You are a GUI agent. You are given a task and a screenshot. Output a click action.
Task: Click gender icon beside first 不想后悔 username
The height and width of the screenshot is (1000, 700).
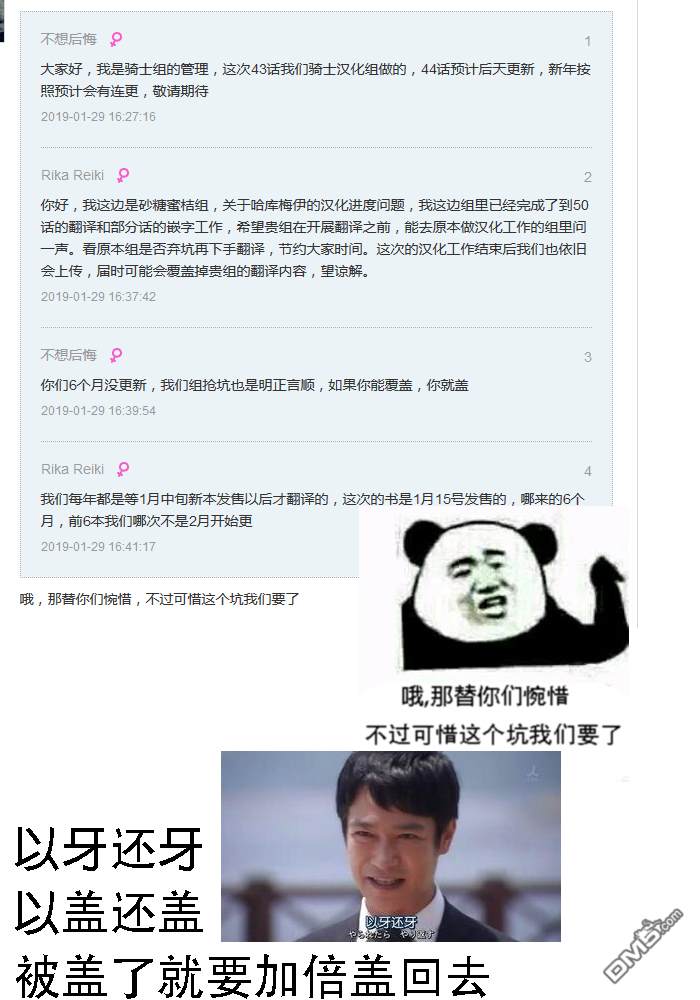click(115, 40)
